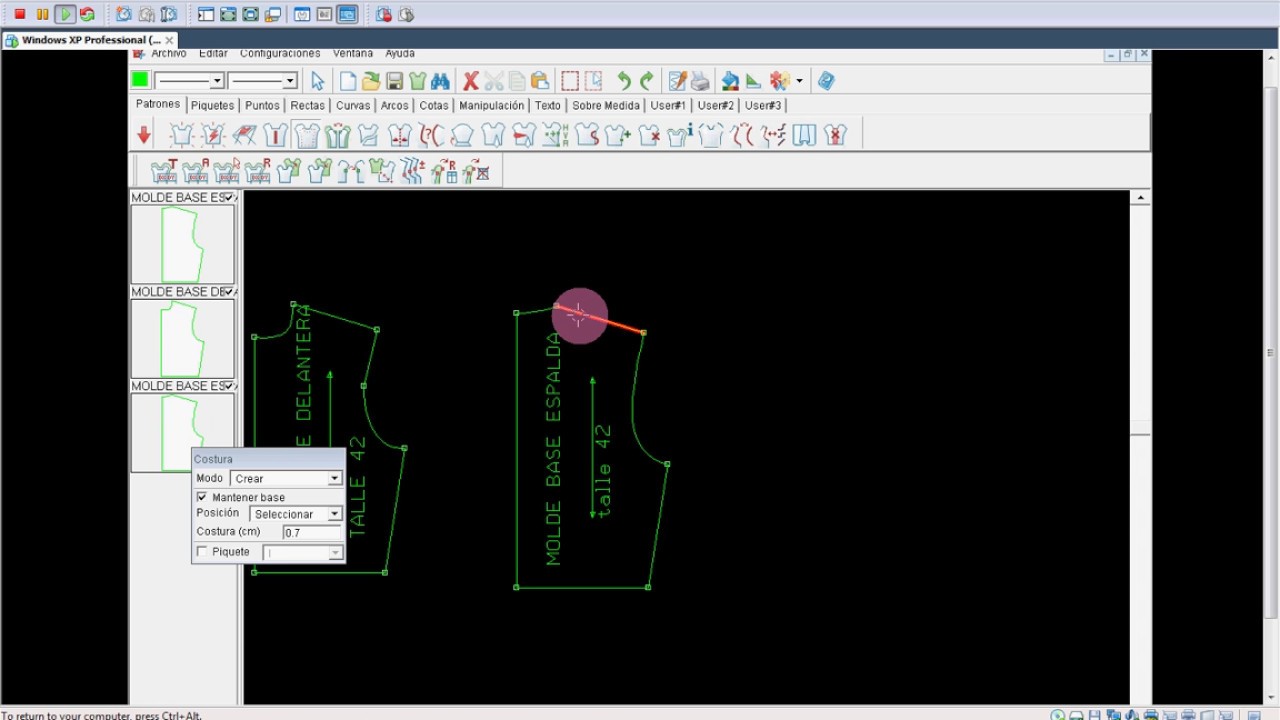This screenshot has height=720, width=1280.
Task: Click the red stop VM button
Action: pos(19,14)
